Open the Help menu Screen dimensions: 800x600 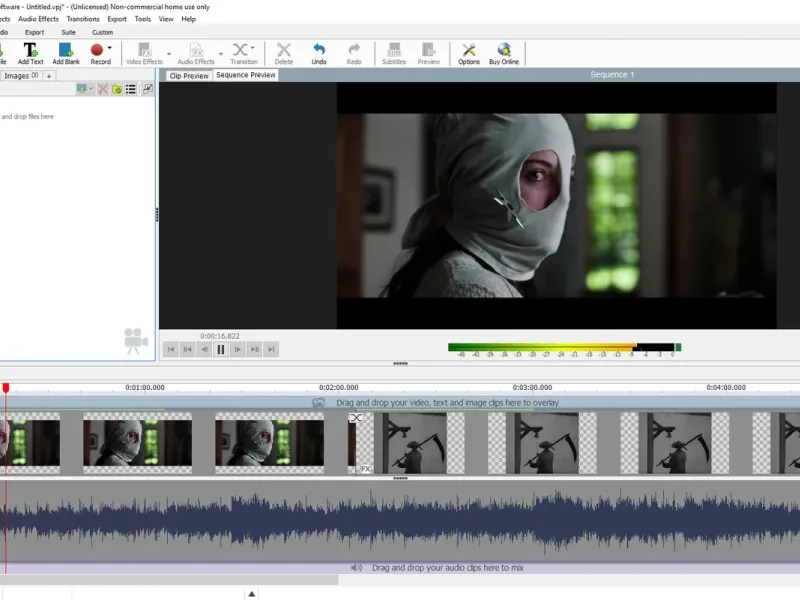point(189,19)
